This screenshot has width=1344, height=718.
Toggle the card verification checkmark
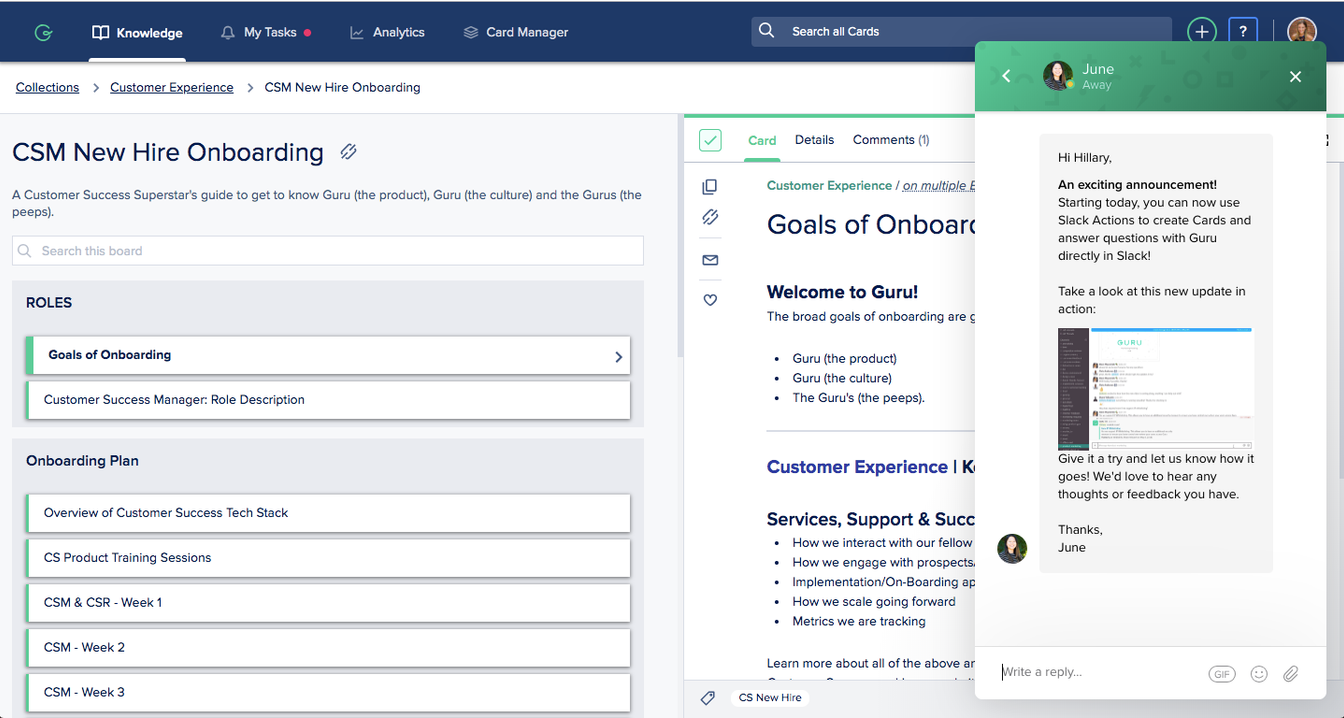pos(710,140)
